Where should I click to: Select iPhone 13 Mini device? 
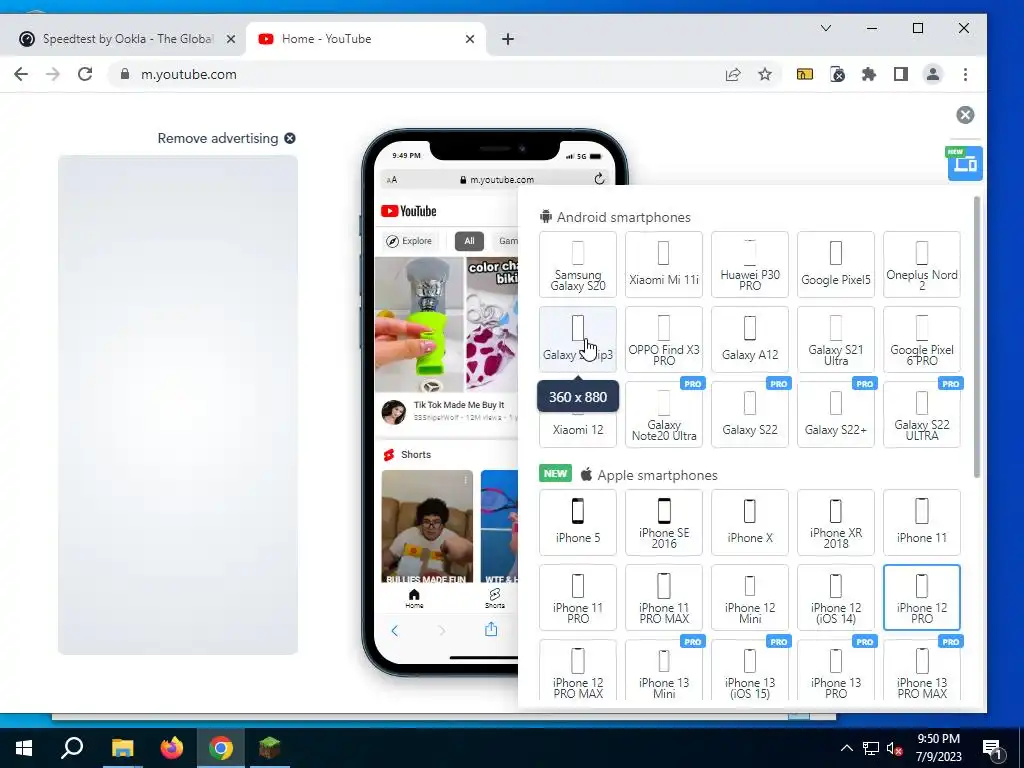click(x=664, y=671)
